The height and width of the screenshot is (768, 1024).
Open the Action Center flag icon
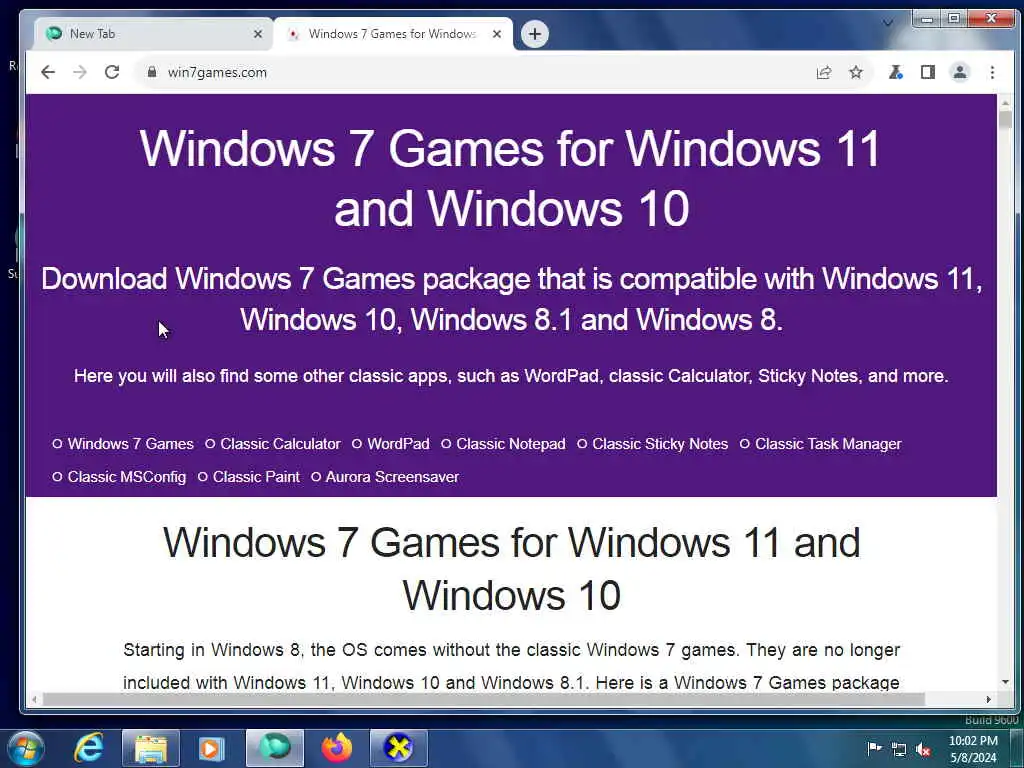(x=874, y=748)
